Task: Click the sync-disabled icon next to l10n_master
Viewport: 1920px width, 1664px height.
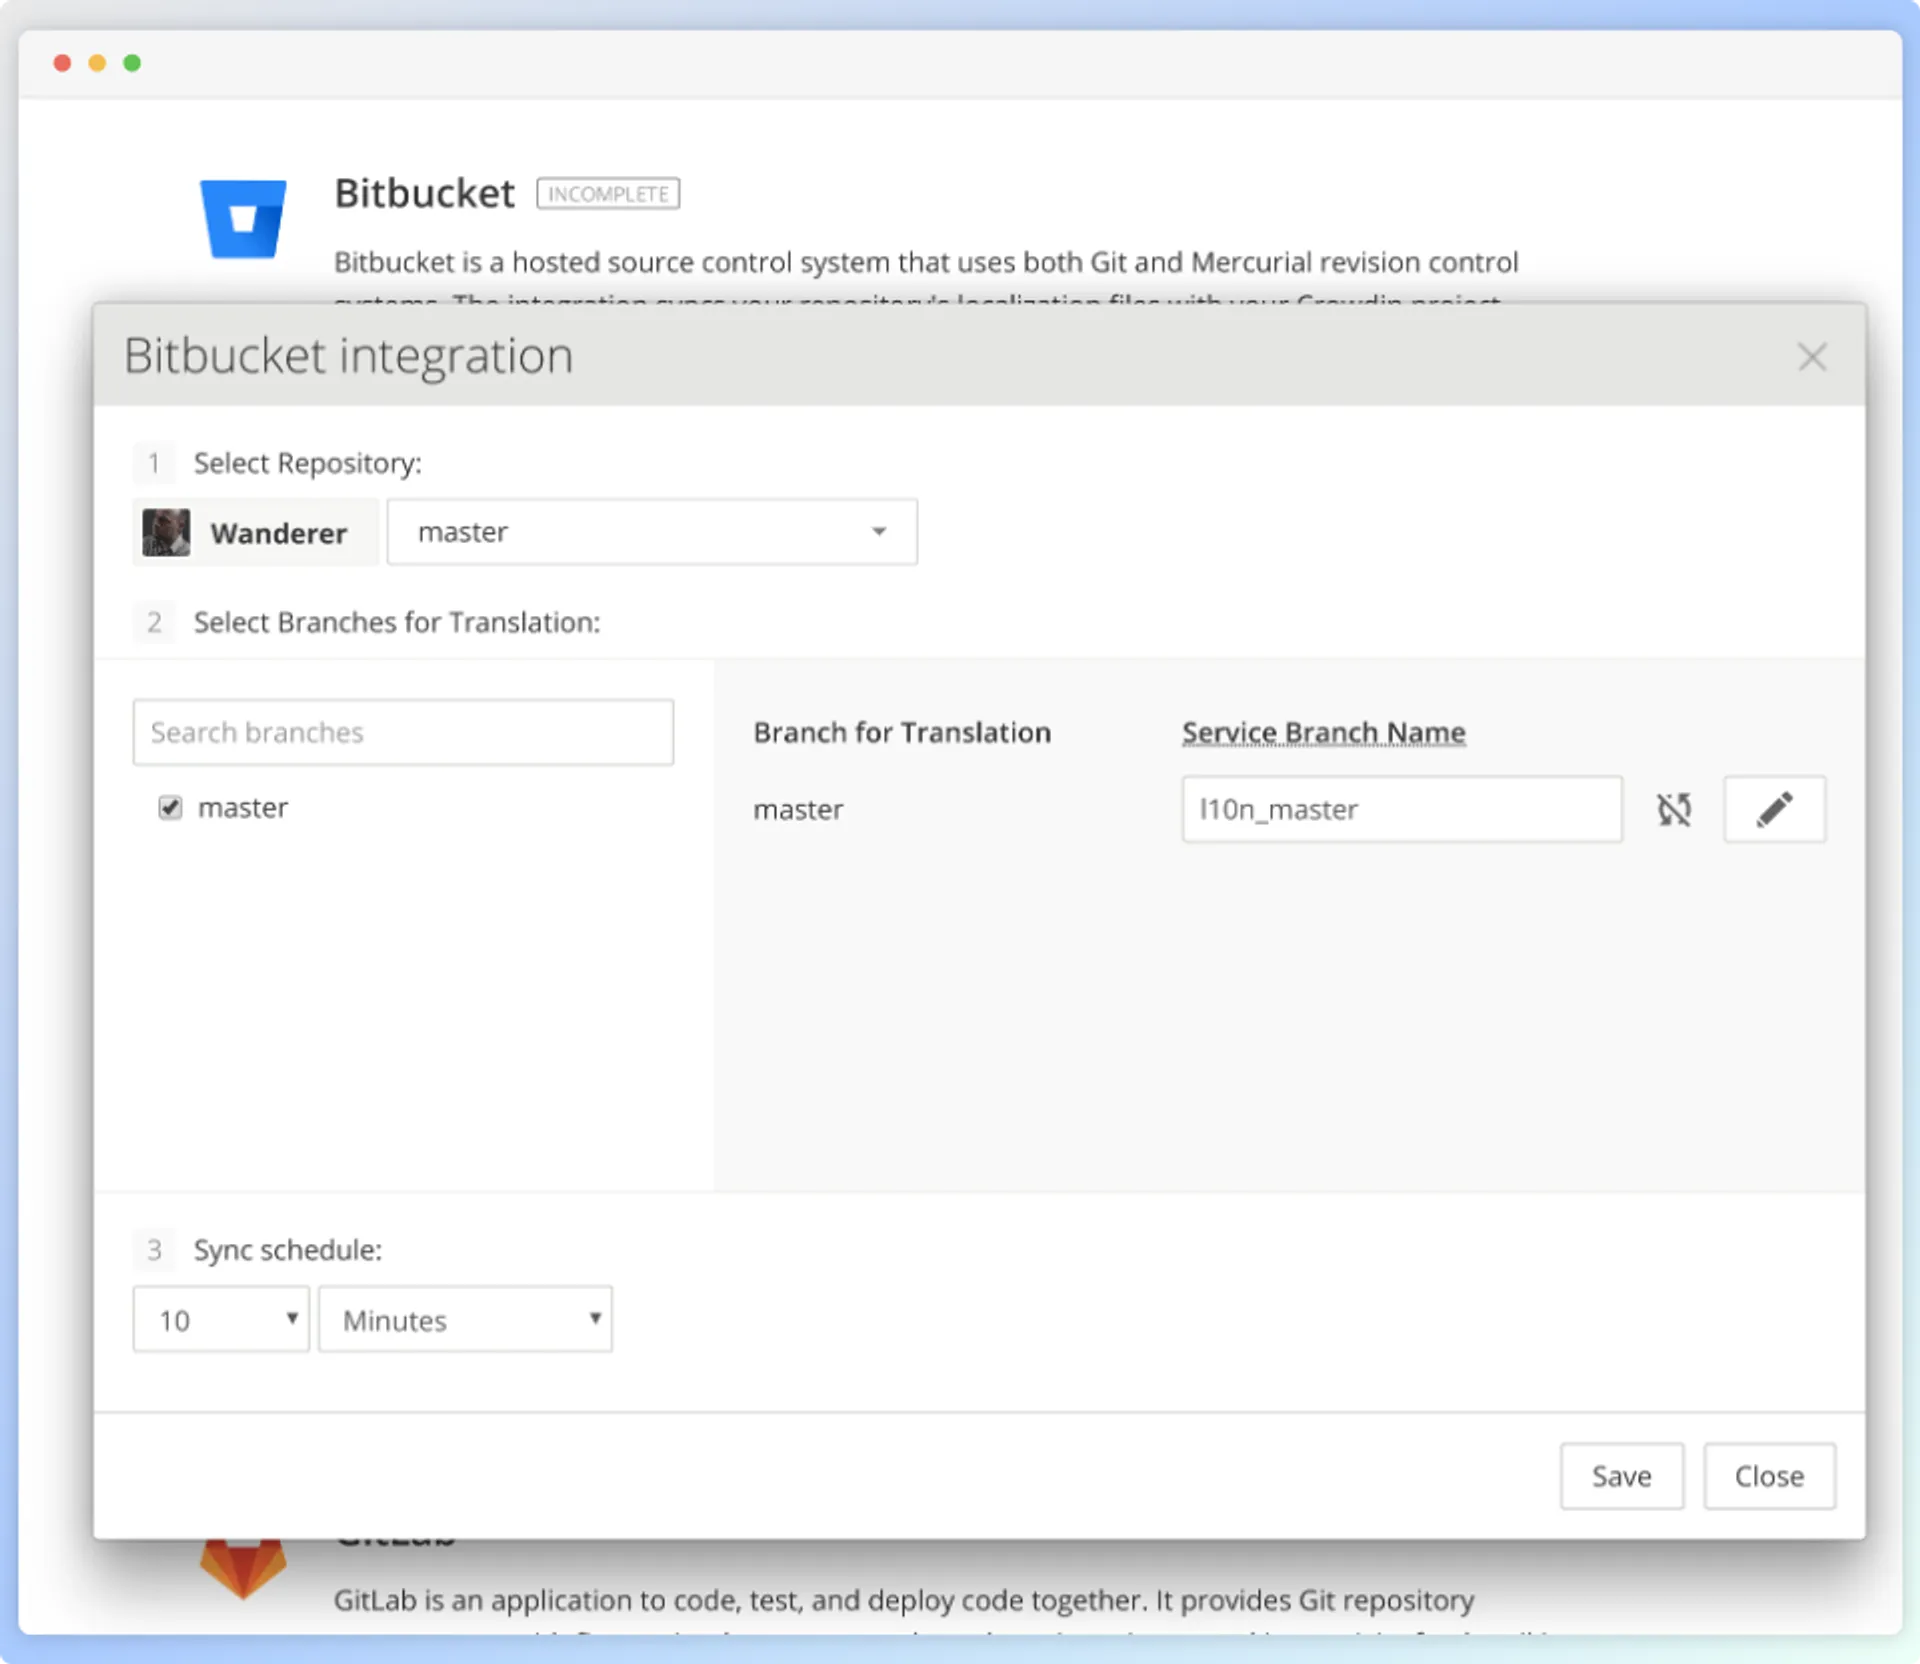Action: point(1673,809)
